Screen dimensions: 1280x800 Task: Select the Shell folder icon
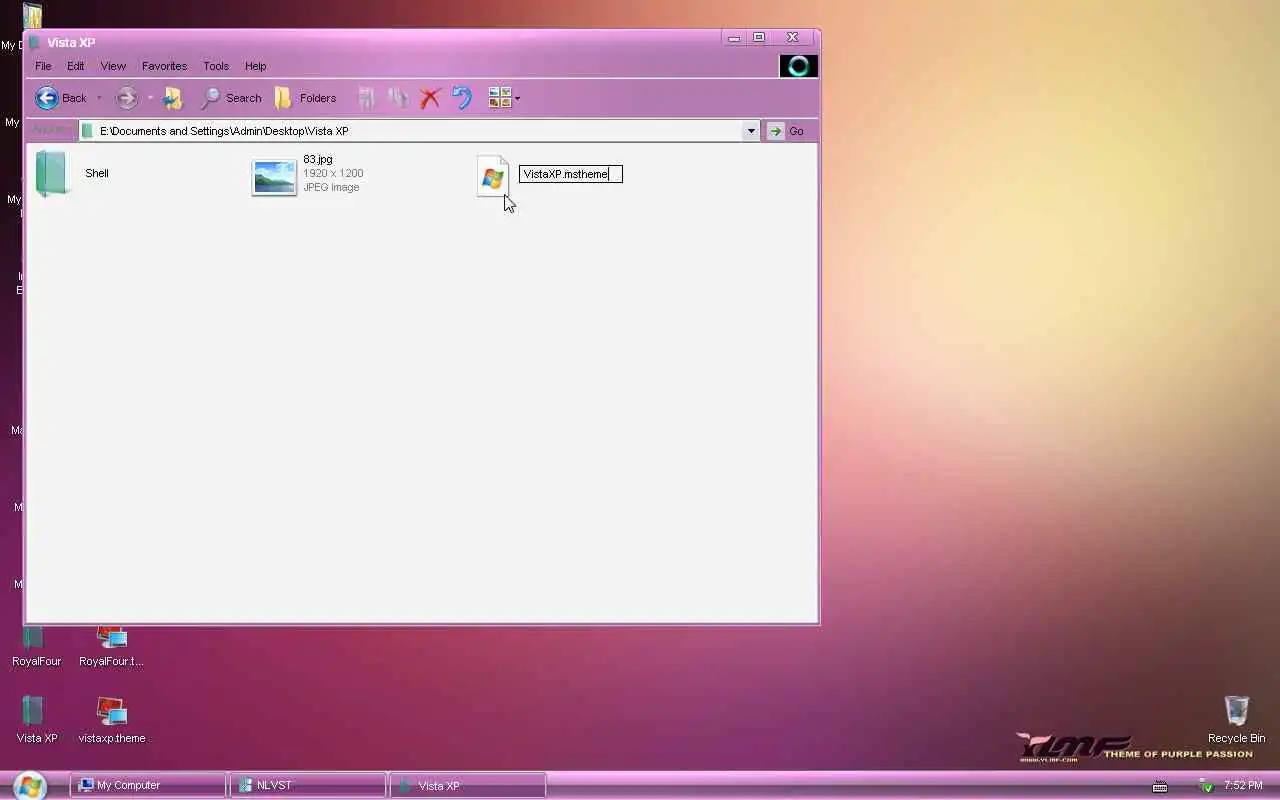52,173
